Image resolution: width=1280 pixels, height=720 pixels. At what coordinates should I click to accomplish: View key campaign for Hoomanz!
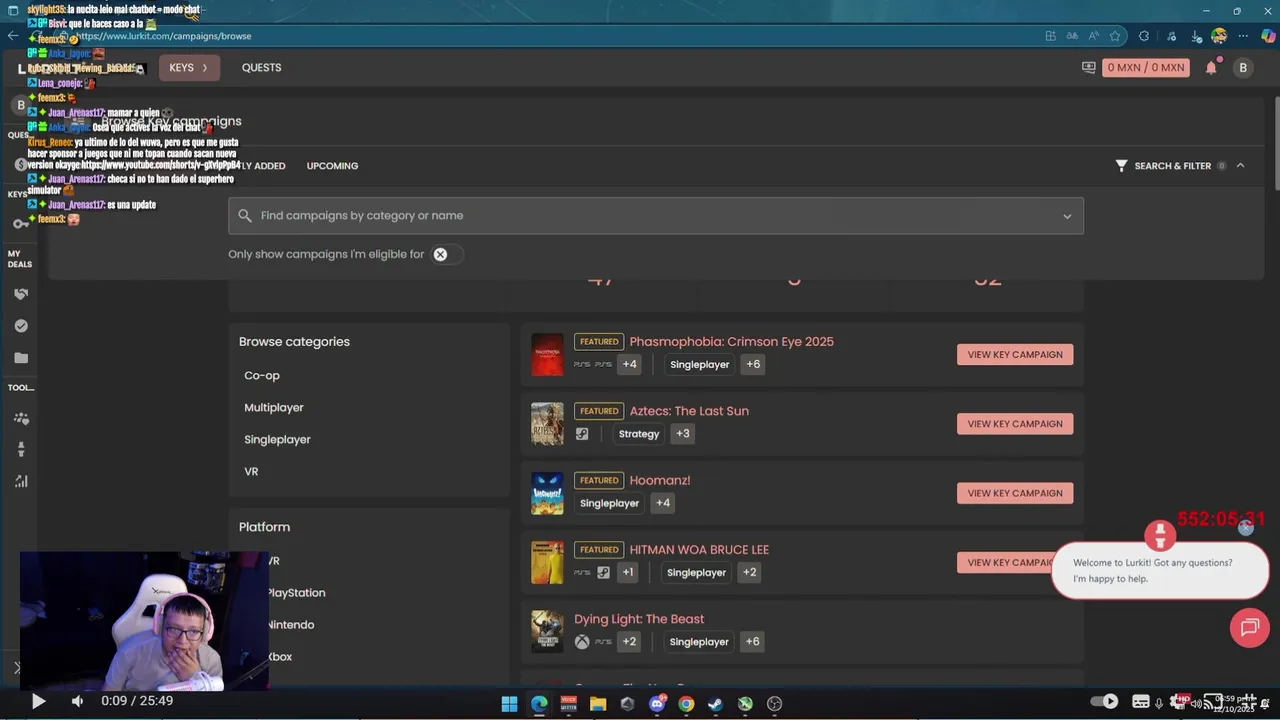pyautogui.click(x=1015, y=493)
